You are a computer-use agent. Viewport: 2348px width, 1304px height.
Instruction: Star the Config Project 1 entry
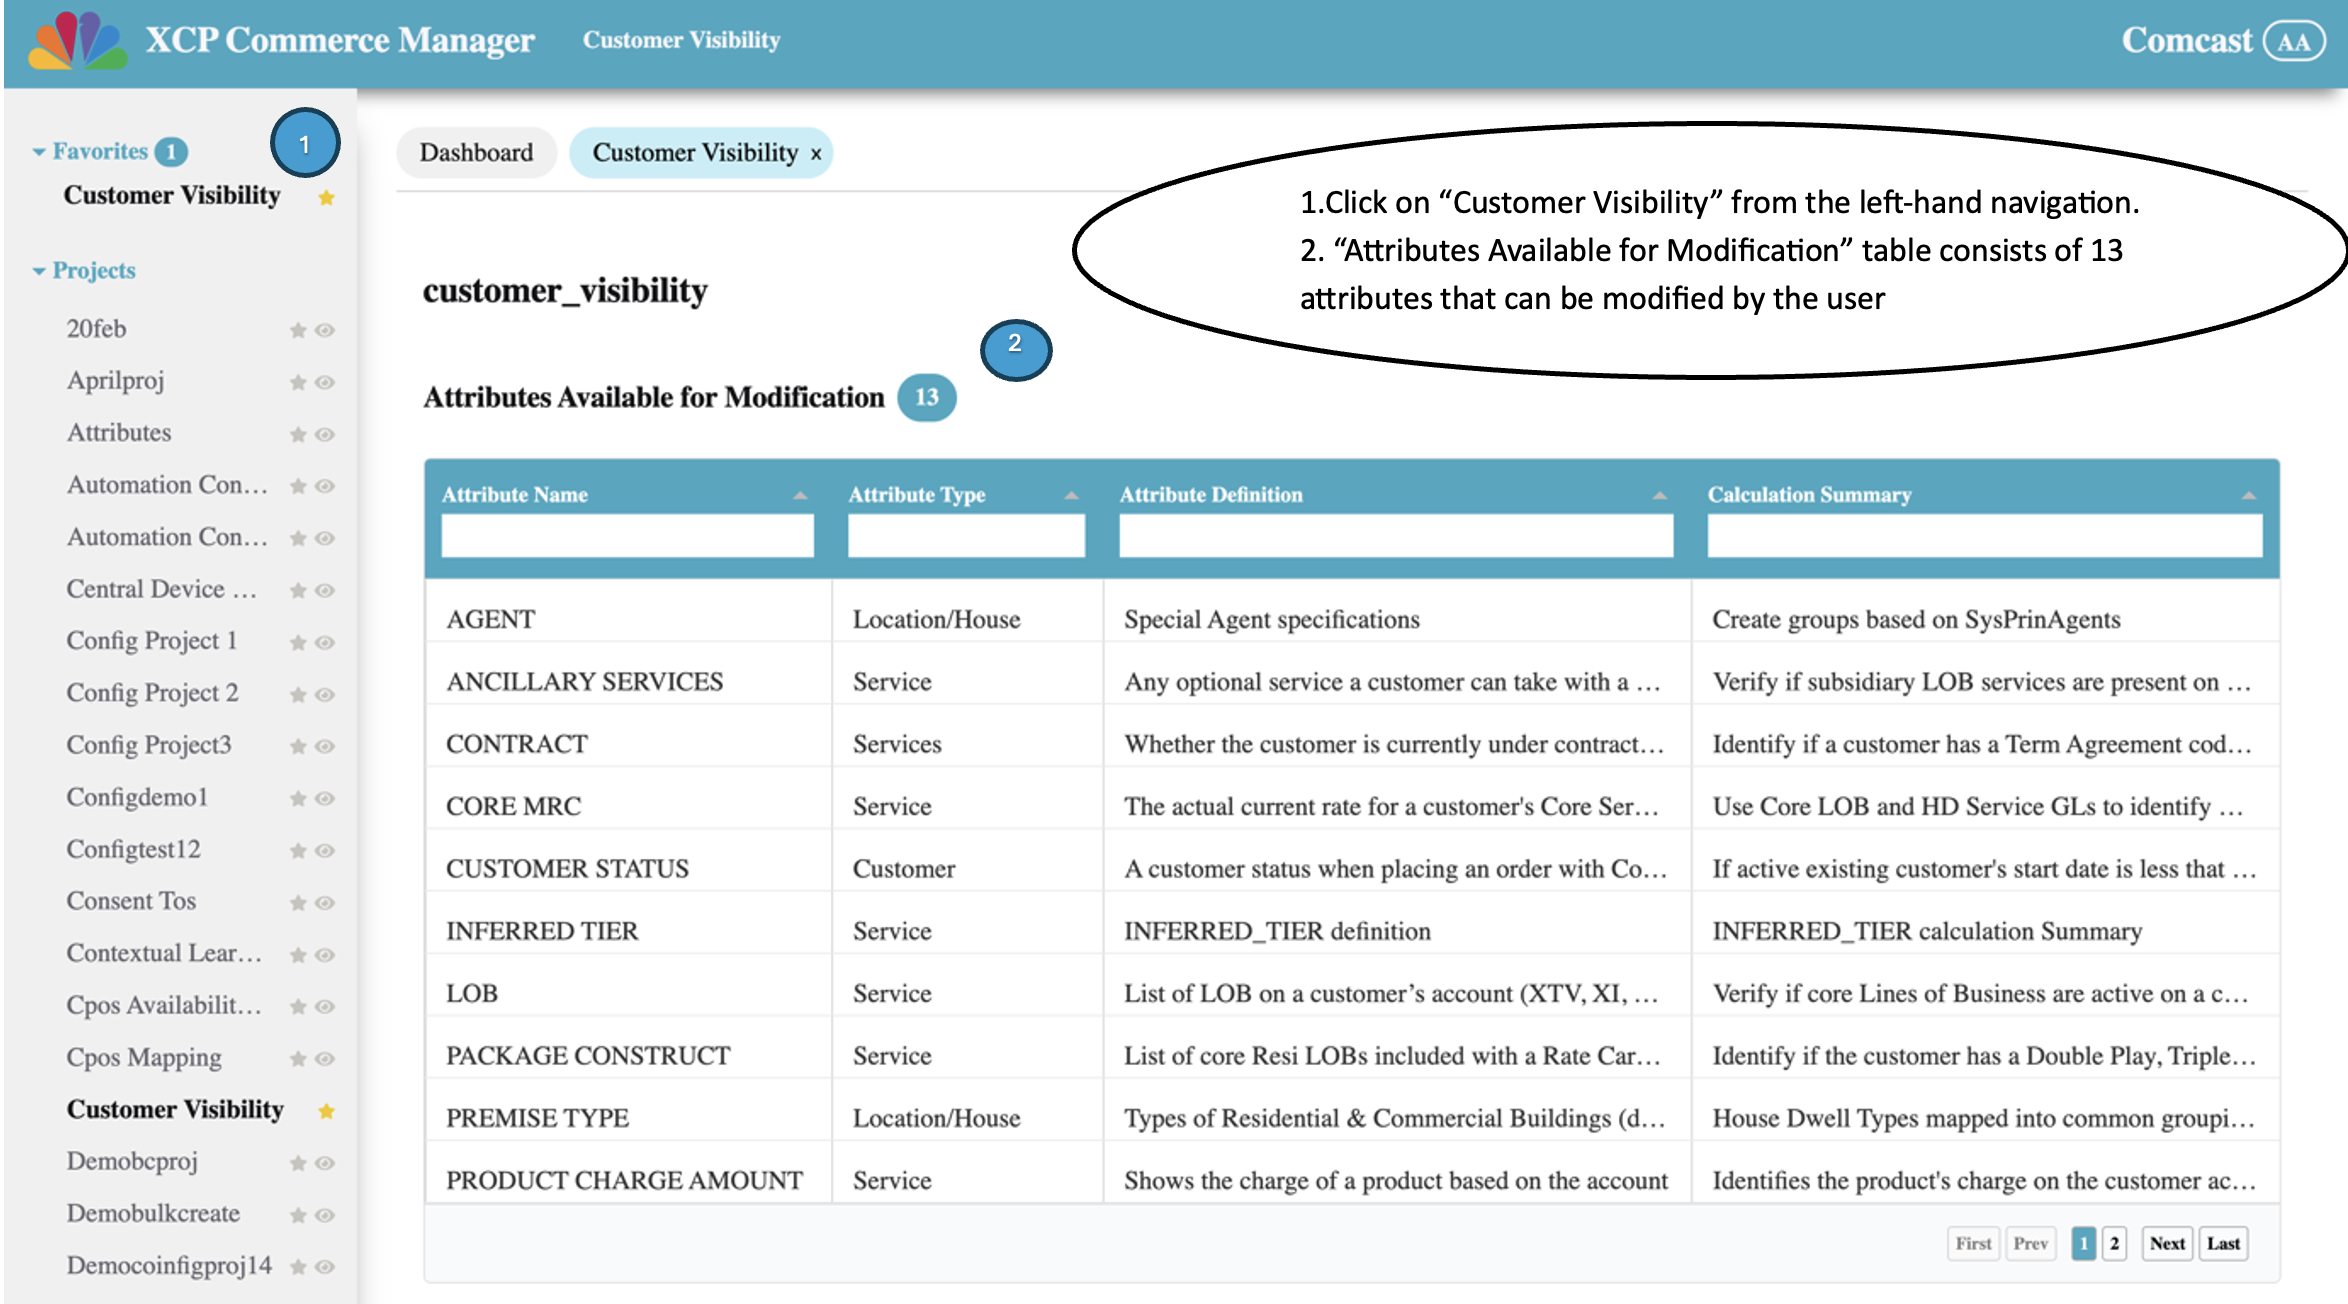point(297,642)
